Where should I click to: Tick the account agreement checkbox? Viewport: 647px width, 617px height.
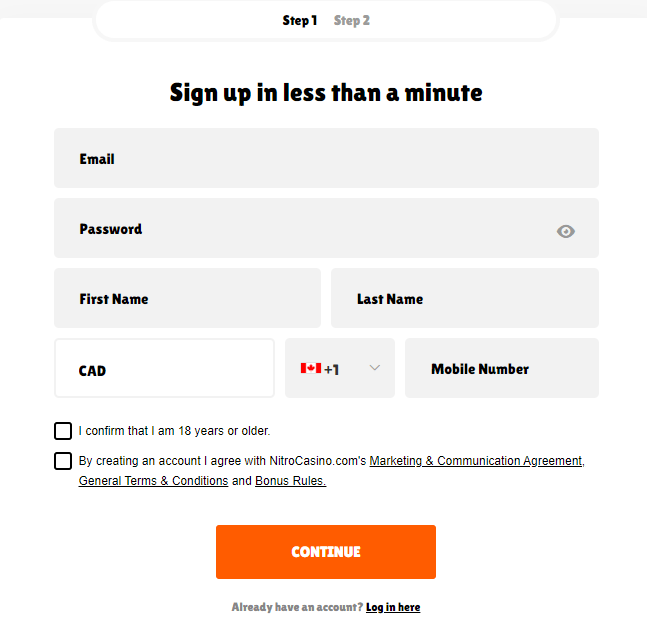[x=63, y=461]
